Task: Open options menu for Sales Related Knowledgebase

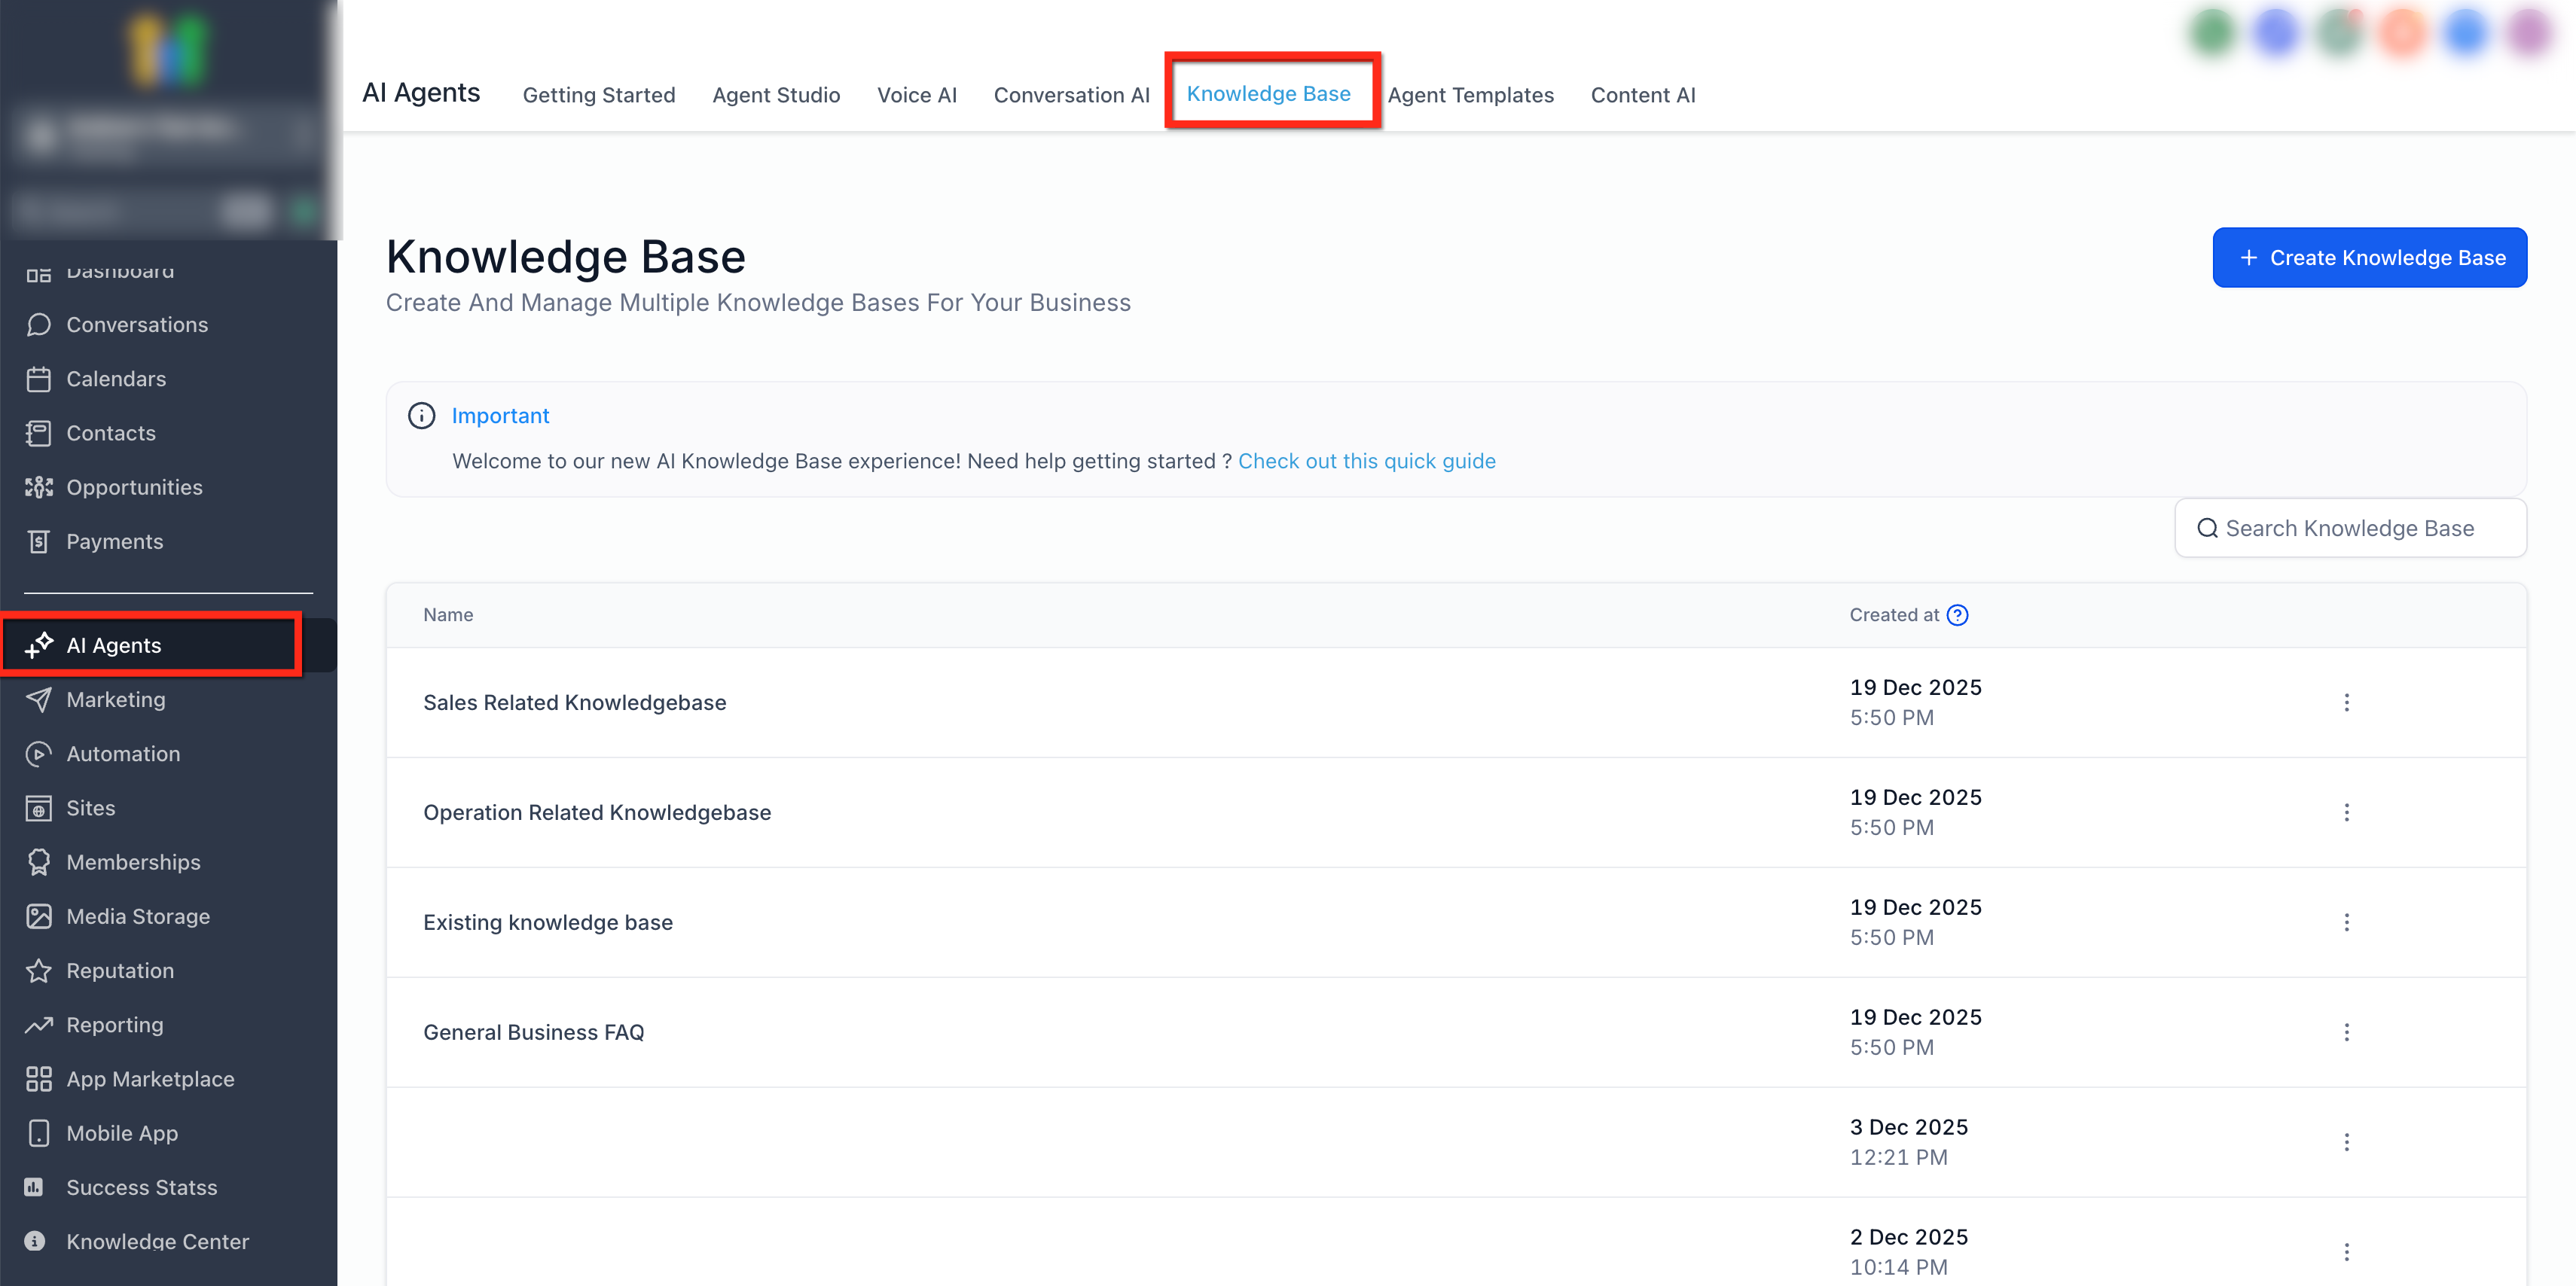Action: pos(2346,702)
